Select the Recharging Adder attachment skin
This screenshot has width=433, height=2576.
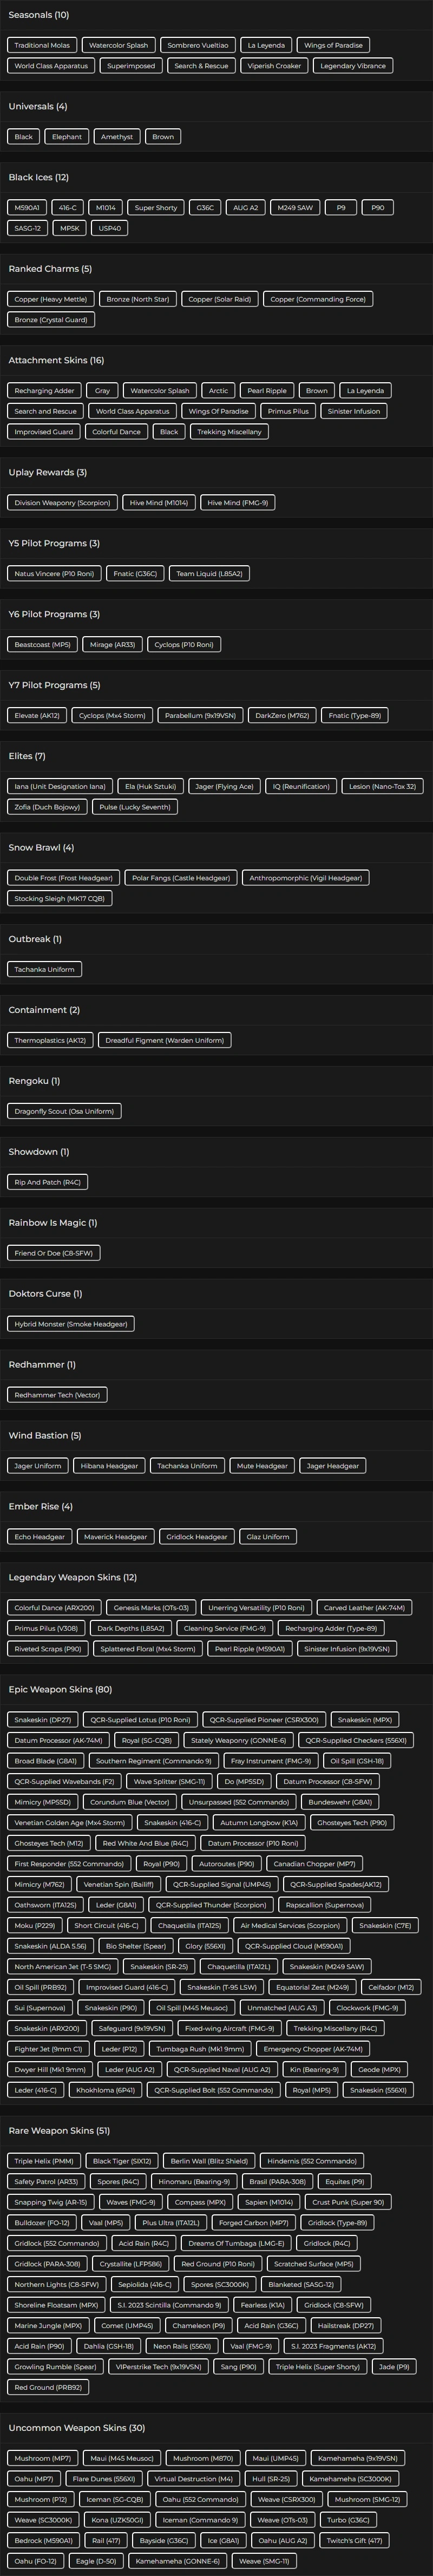[44, 390]
